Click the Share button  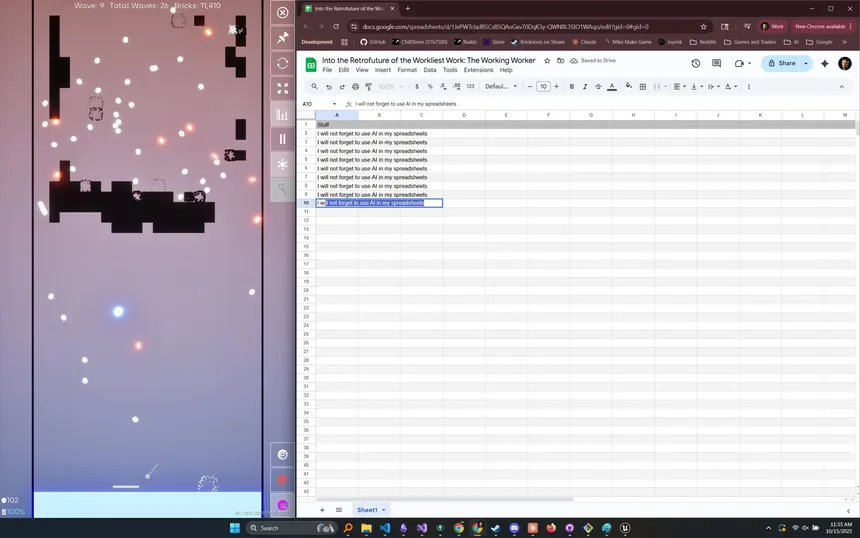click(781, 63)
